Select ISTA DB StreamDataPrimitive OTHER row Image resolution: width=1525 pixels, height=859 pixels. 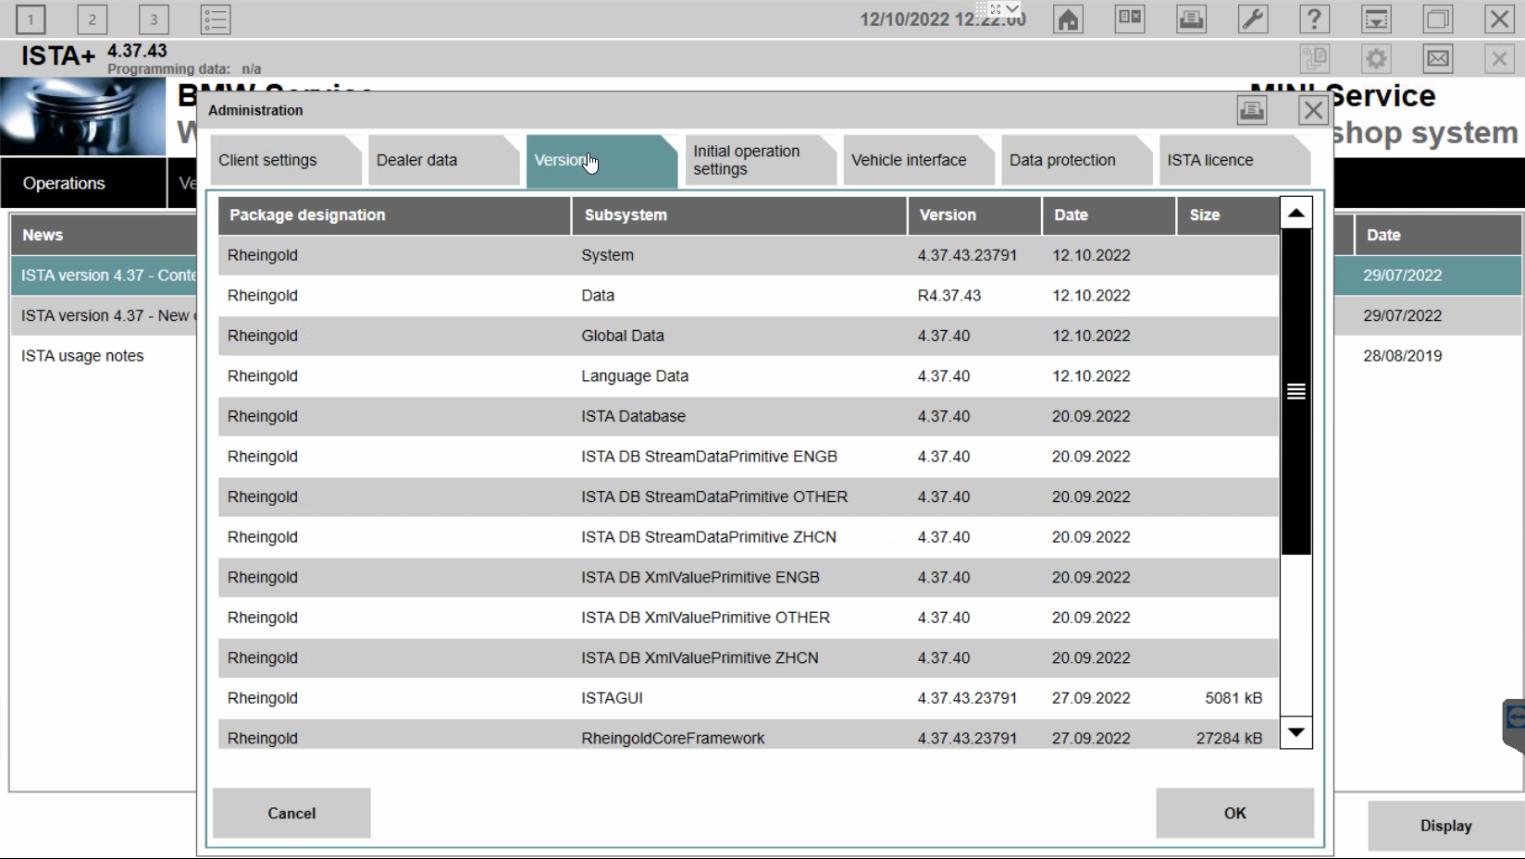click(748, 497)
